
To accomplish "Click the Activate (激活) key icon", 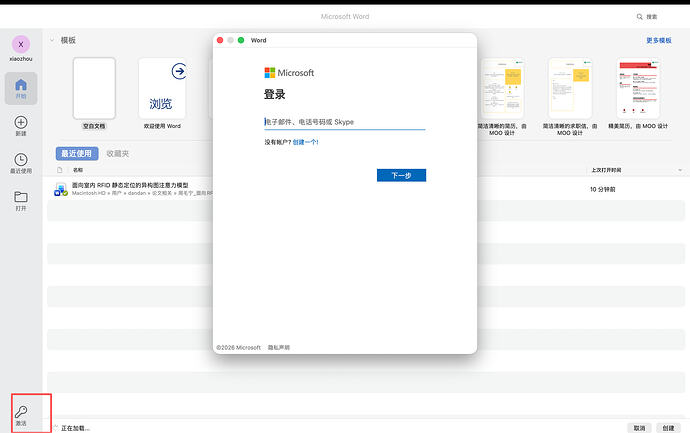I will (21, 412).
